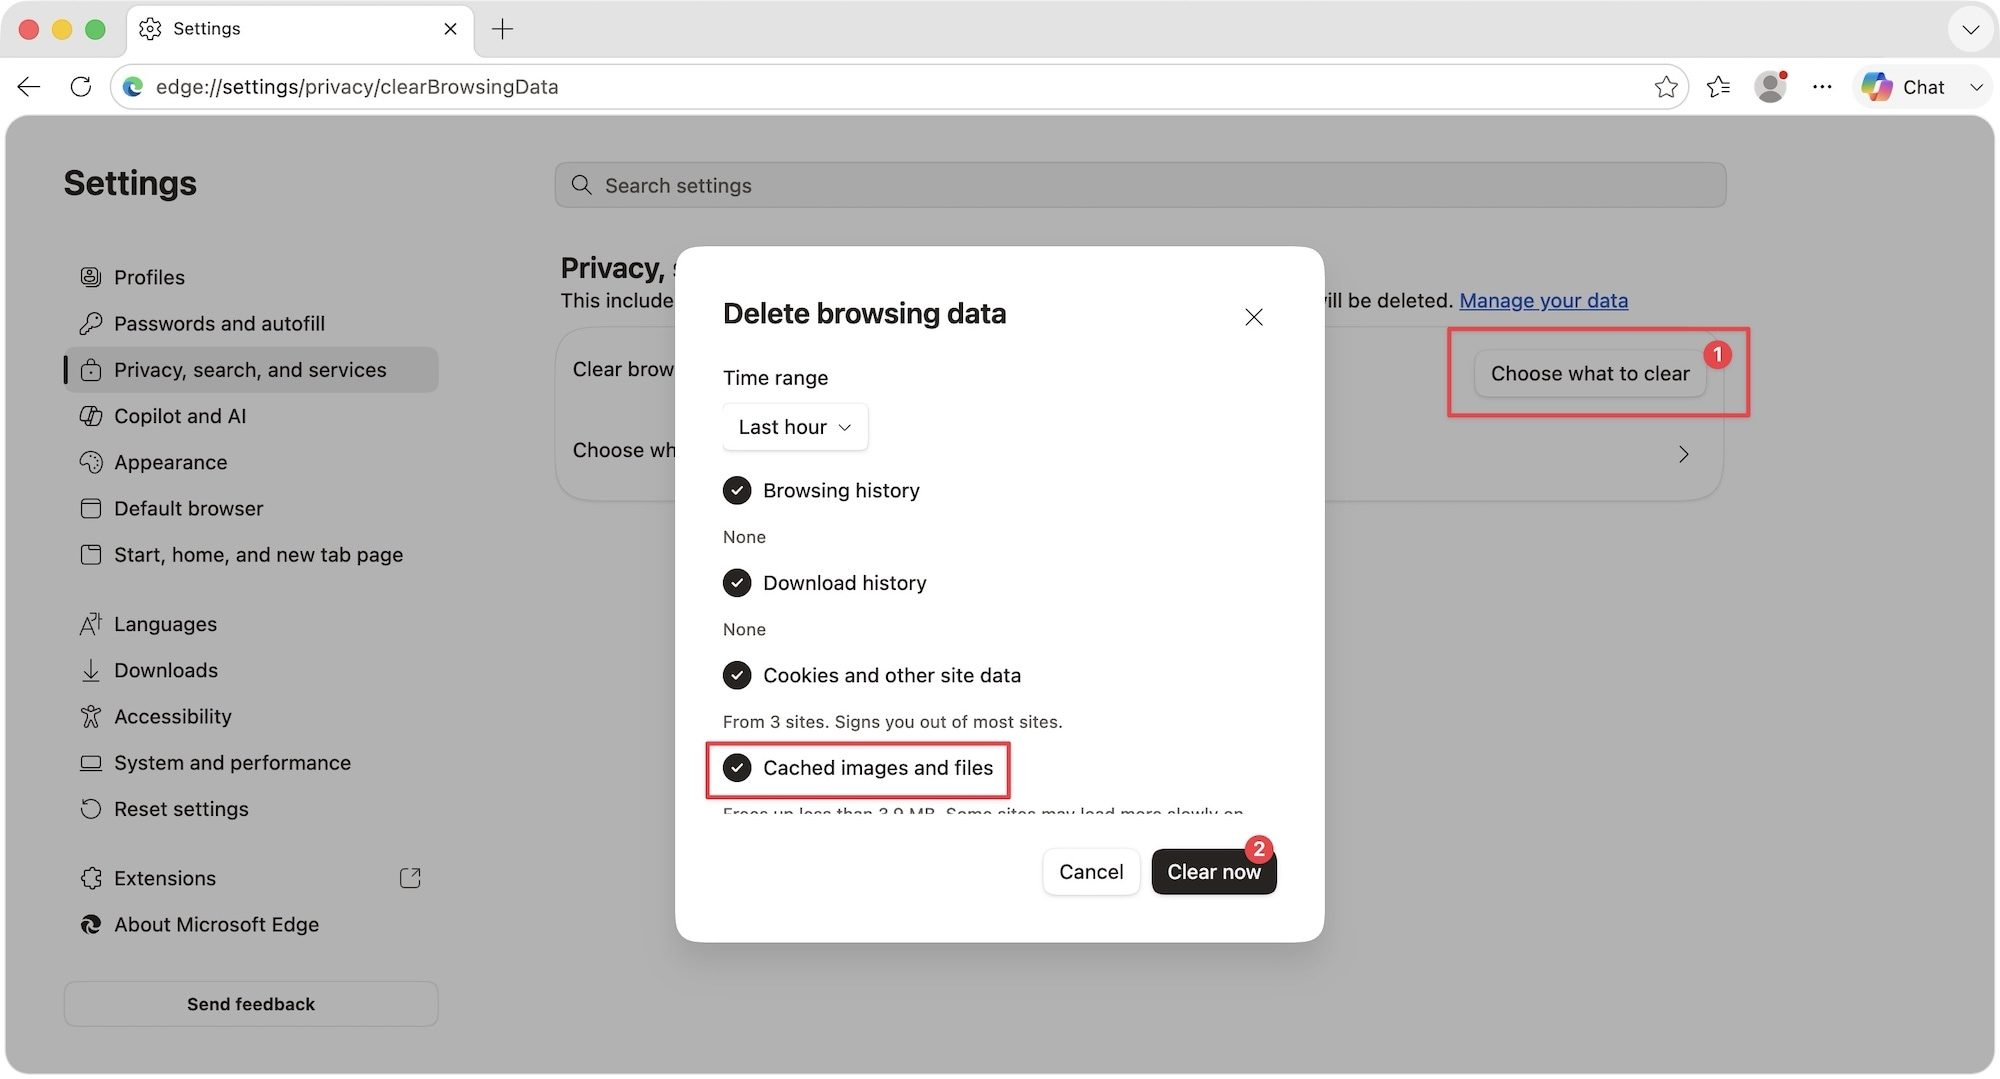Click the Edge logo in the address bar
This screenshot has width=2000, height=1079.
[133, 87]
